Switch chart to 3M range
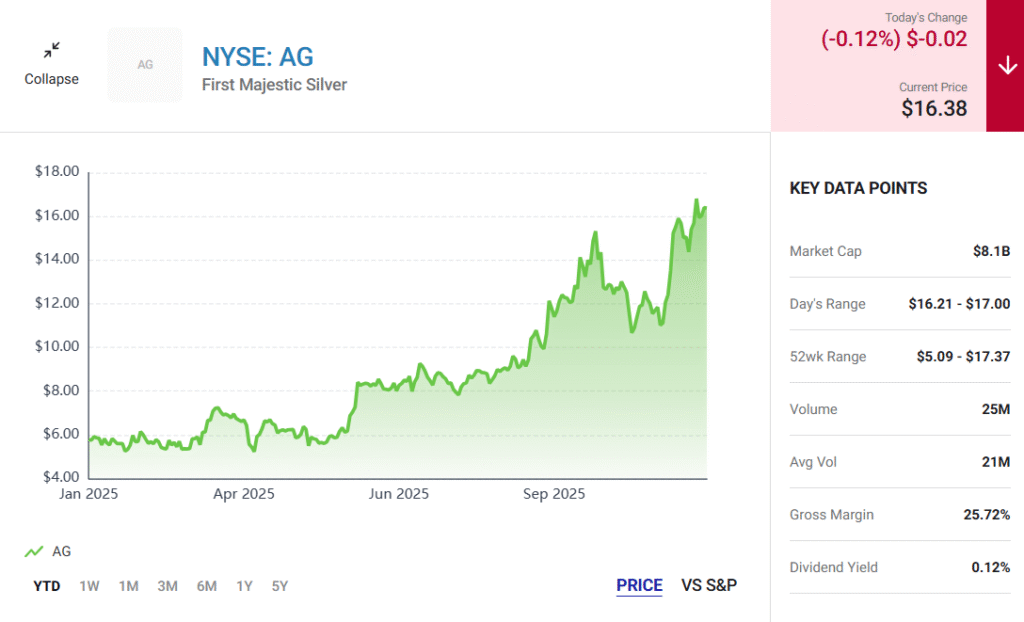The height and width of the screenshot is (622, 1024). pos(167,586)
